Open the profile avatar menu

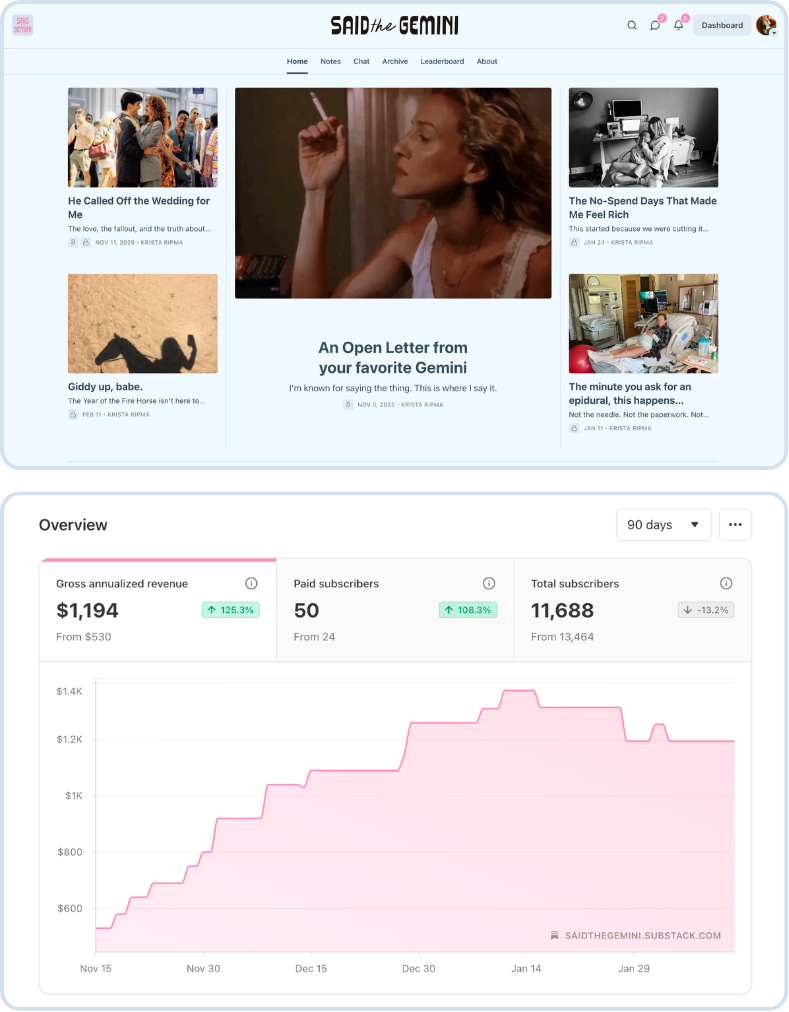click(766, 25)
